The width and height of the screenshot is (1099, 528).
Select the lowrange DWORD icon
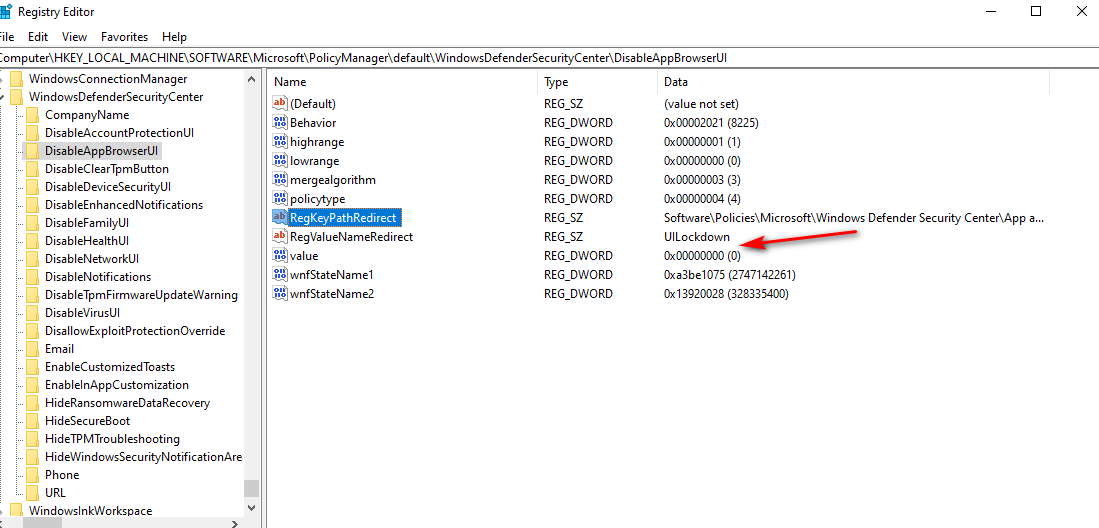pyautogui.click(x=280, y=161)
